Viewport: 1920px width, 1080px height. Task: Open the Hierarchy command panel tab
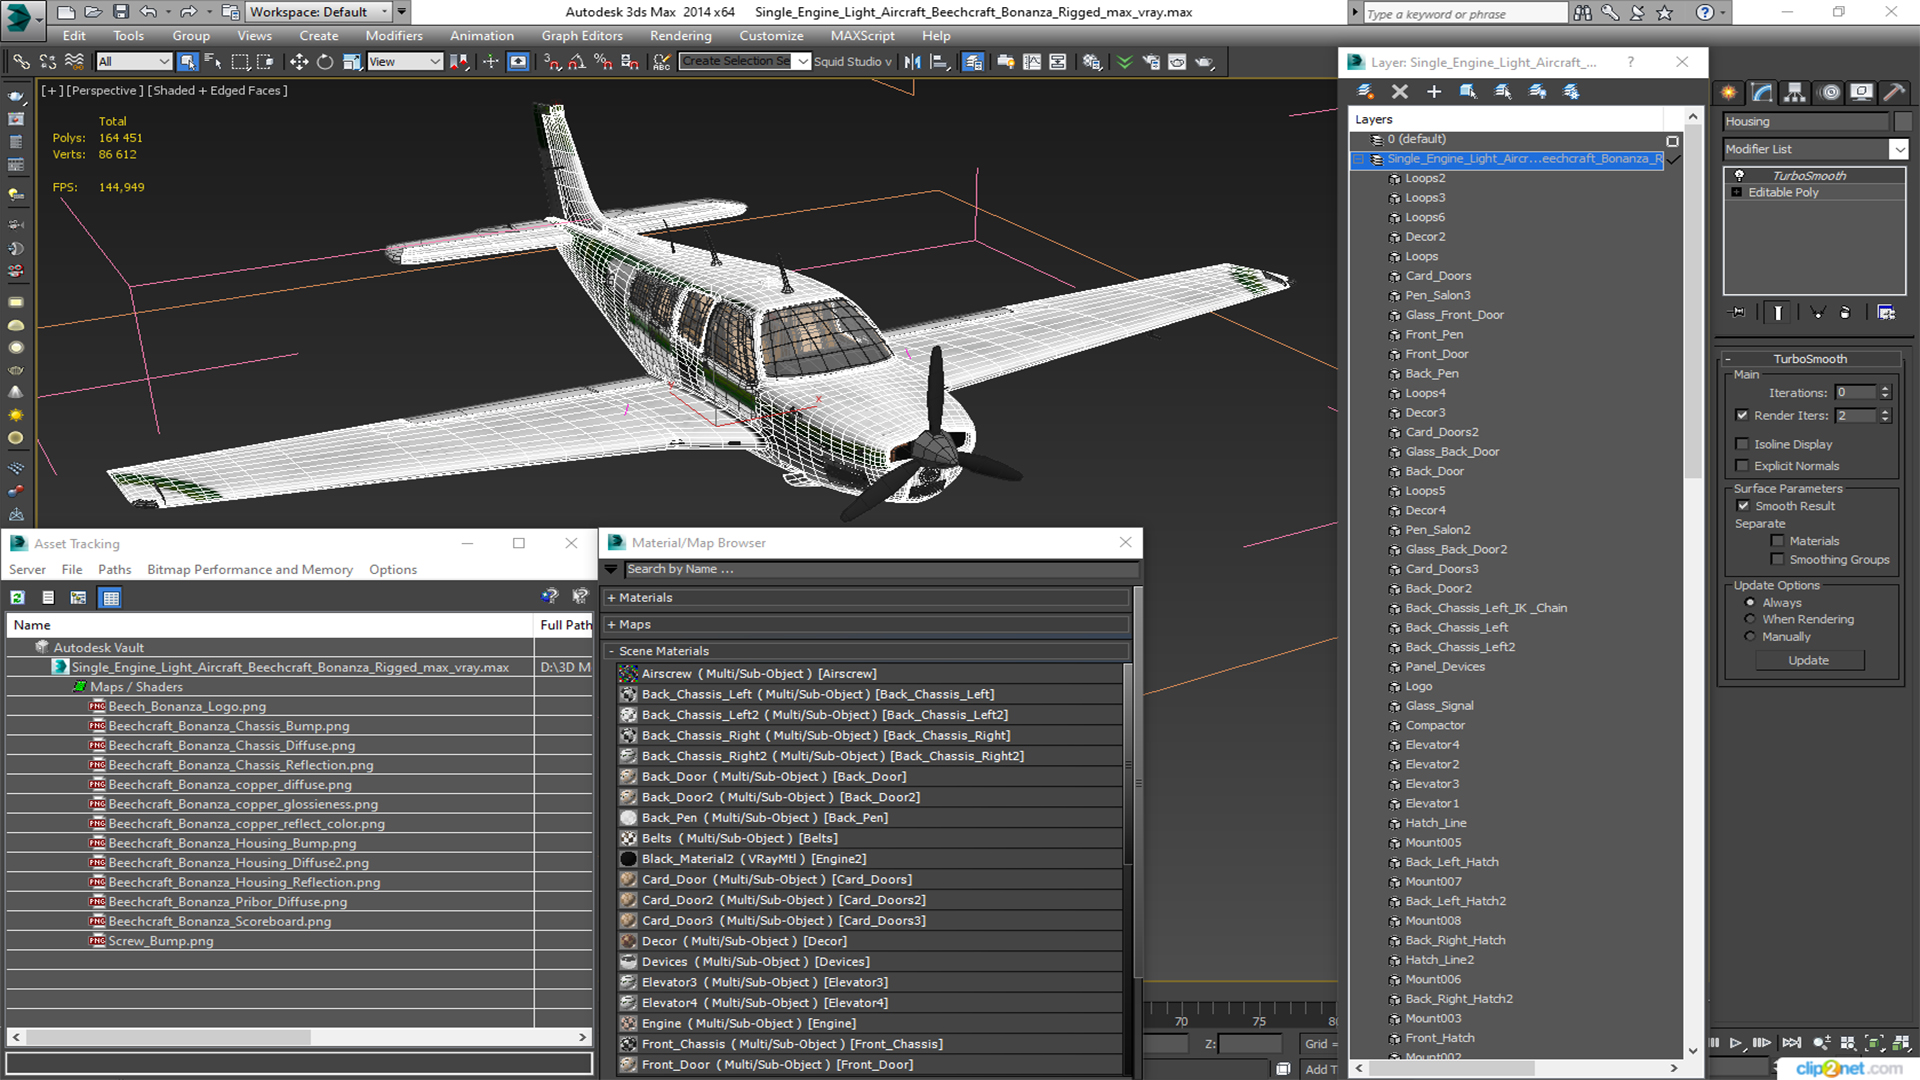[1795, 92]
